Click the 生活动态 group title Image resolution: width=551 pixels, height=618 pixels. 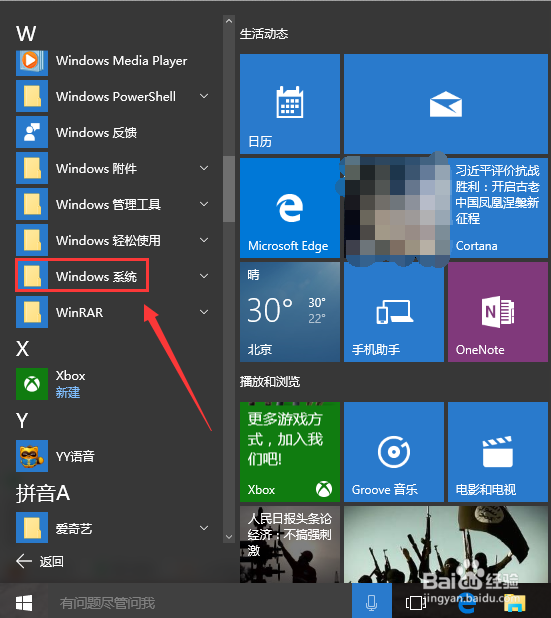tap(264, 34)
